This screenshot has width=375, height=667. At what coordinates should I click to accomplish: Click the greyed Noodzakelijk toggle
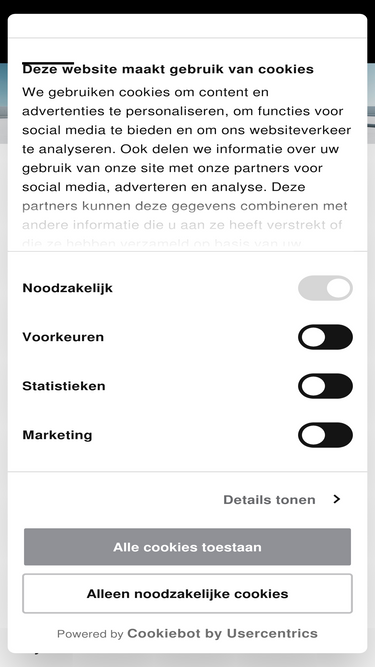click(325, 288)
